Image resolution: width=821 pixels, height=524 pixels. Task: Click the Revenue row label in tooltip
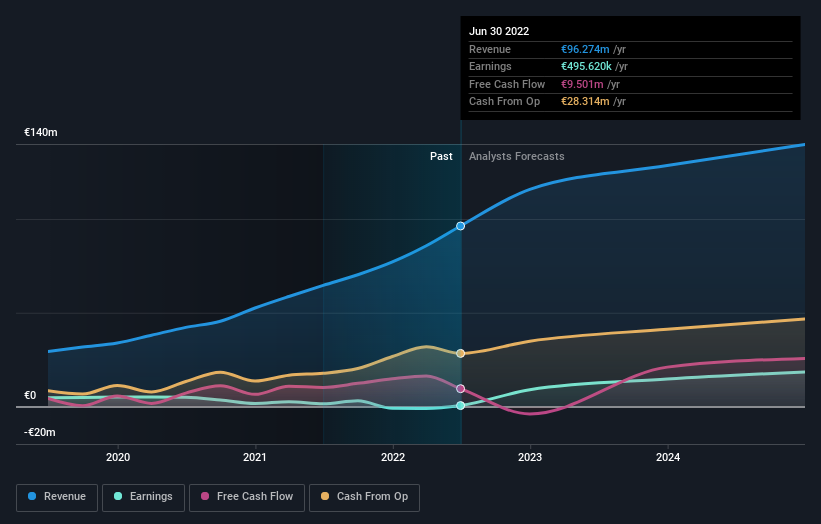pyautogui.click(x=490, y=49)
